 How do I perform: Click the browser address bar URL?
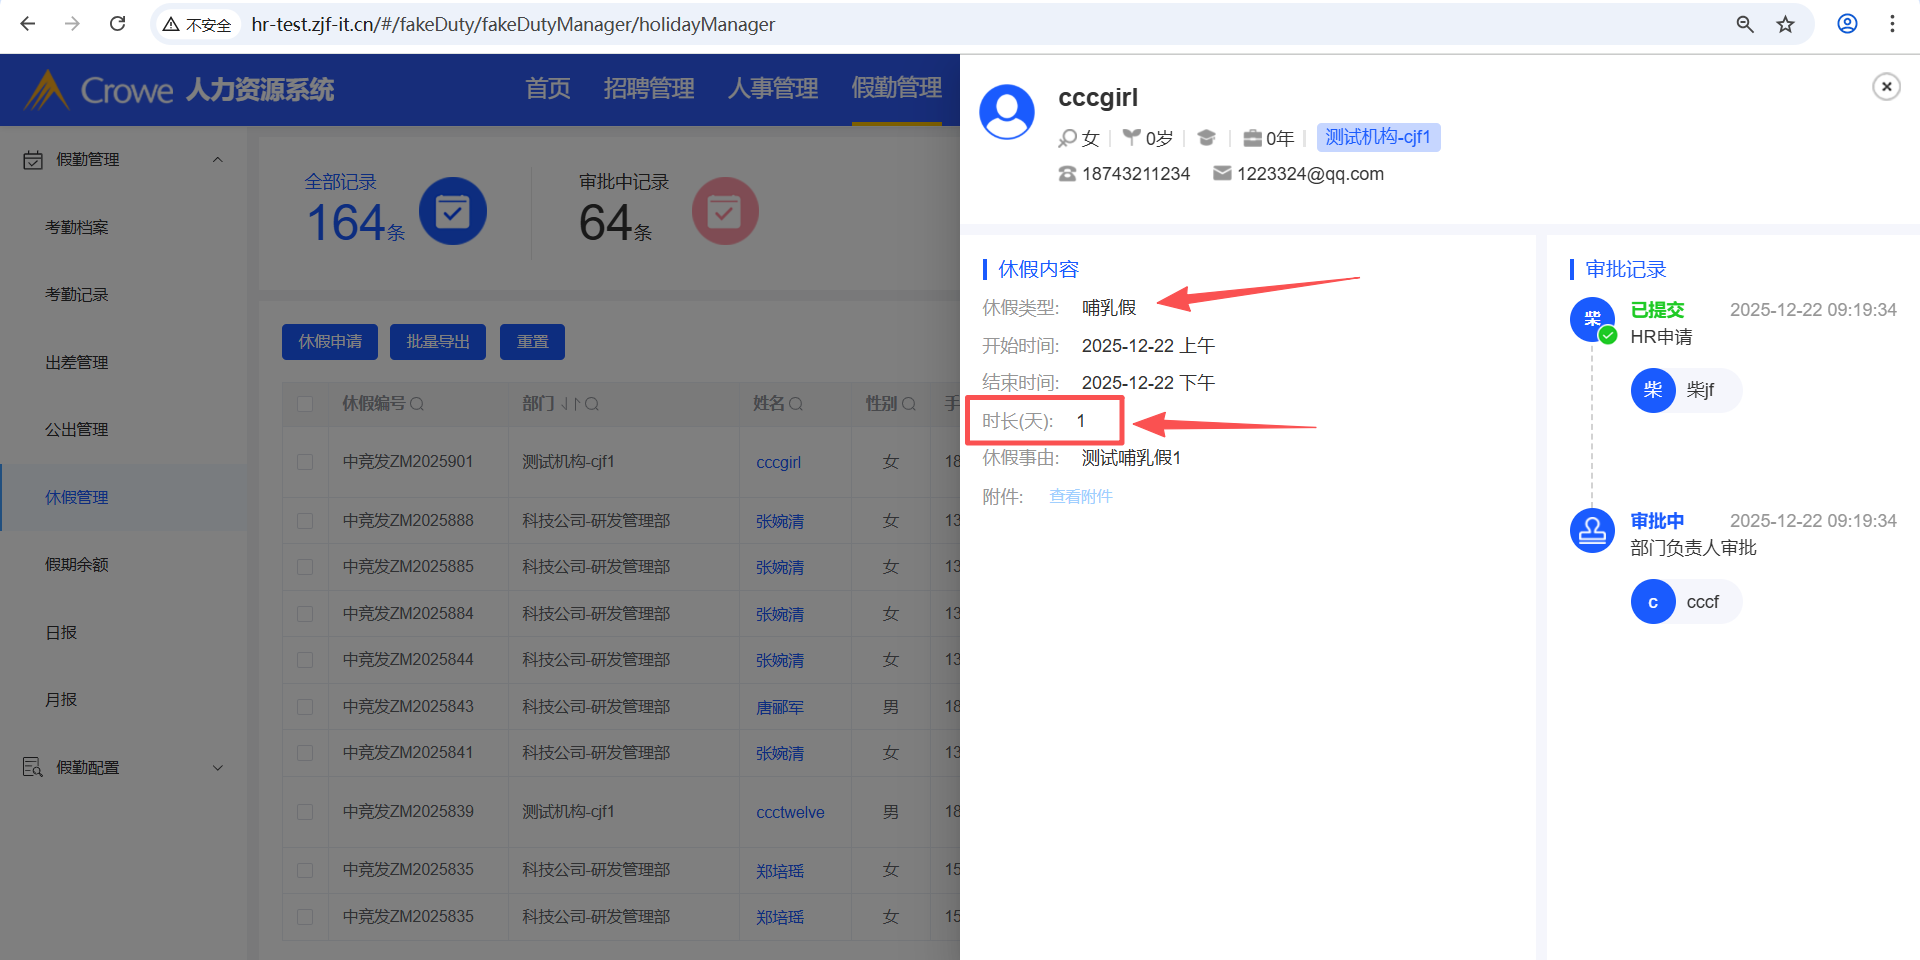click(x=513, y=24)
